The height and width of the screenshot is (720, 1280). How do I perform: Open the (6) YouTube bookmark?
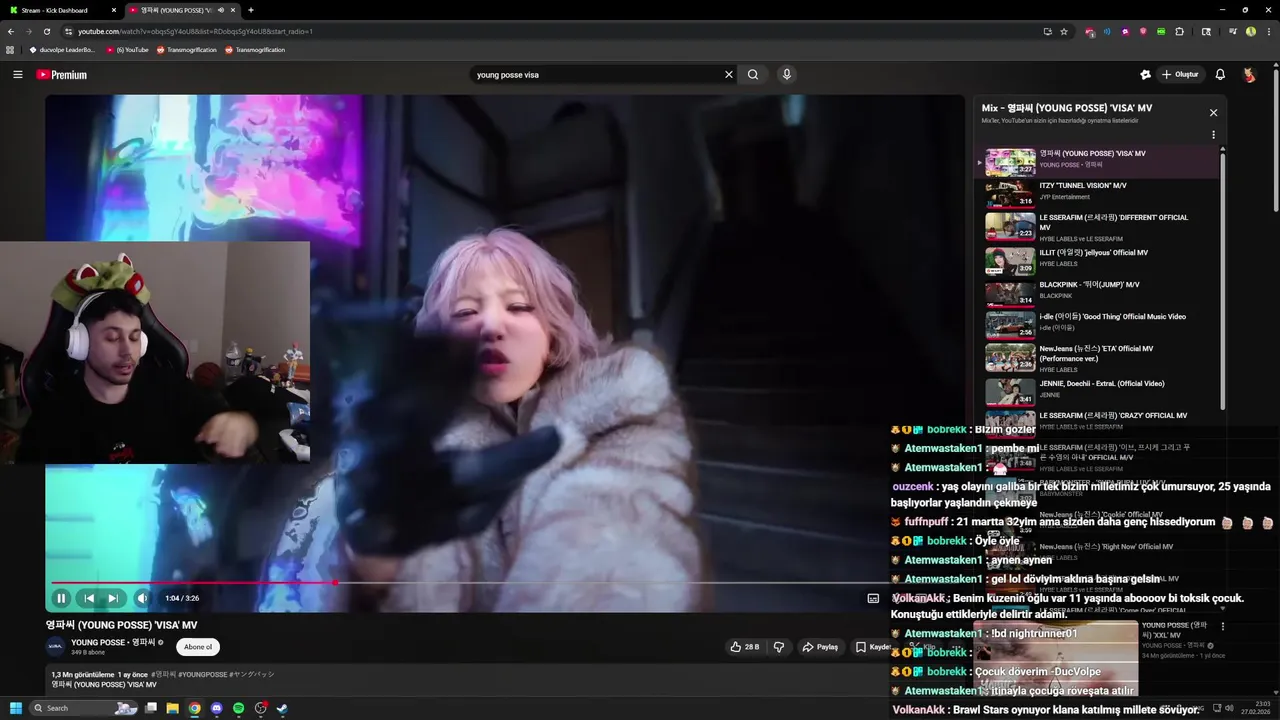pos(127,50)
